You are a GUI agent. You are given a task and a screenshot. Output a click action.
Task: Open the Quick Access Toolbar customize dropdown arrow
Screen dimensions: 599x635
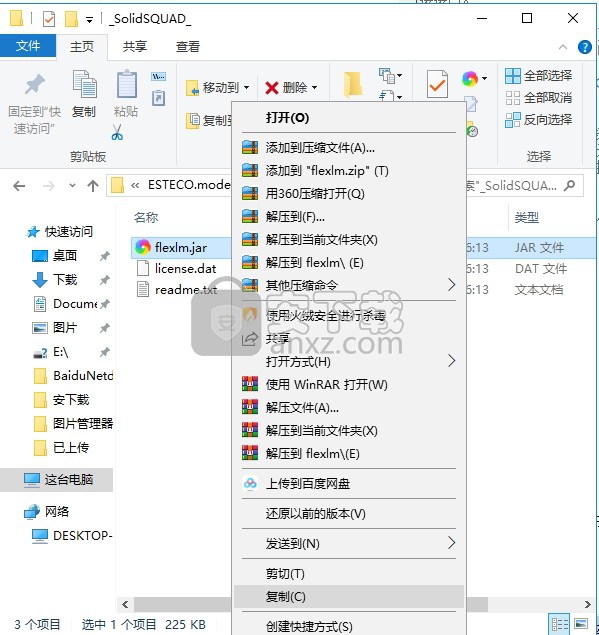[x=89, y=19]
